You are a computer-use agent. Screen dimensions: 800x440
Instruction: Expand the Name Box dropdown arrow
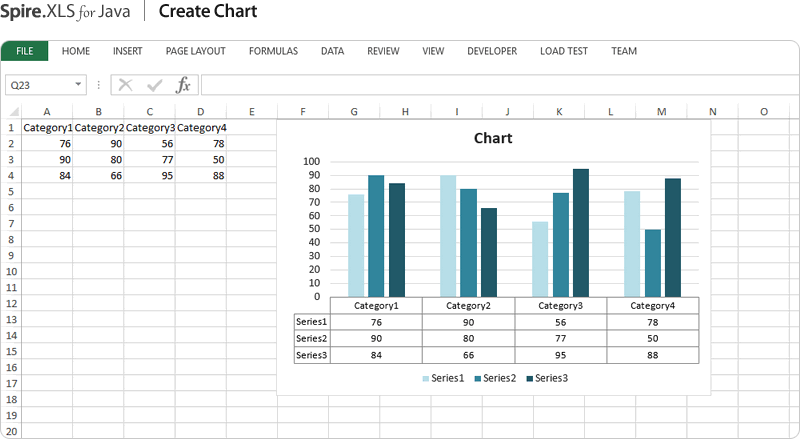point(79,85)
